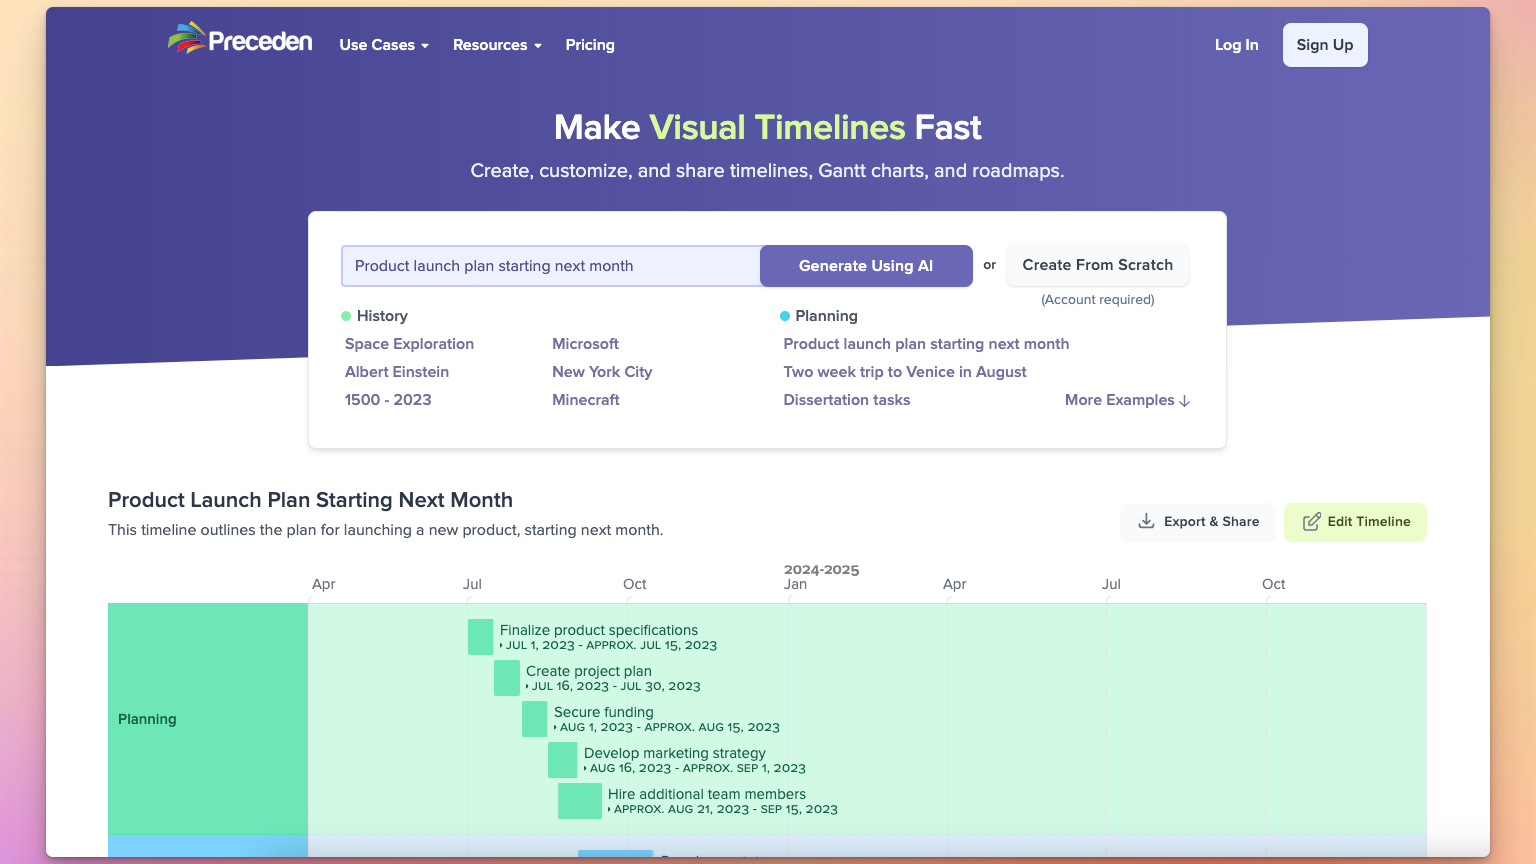Select the Space Exploration example
The height and width of the screenshot is (864, 1536).
(x=409, y=344)
